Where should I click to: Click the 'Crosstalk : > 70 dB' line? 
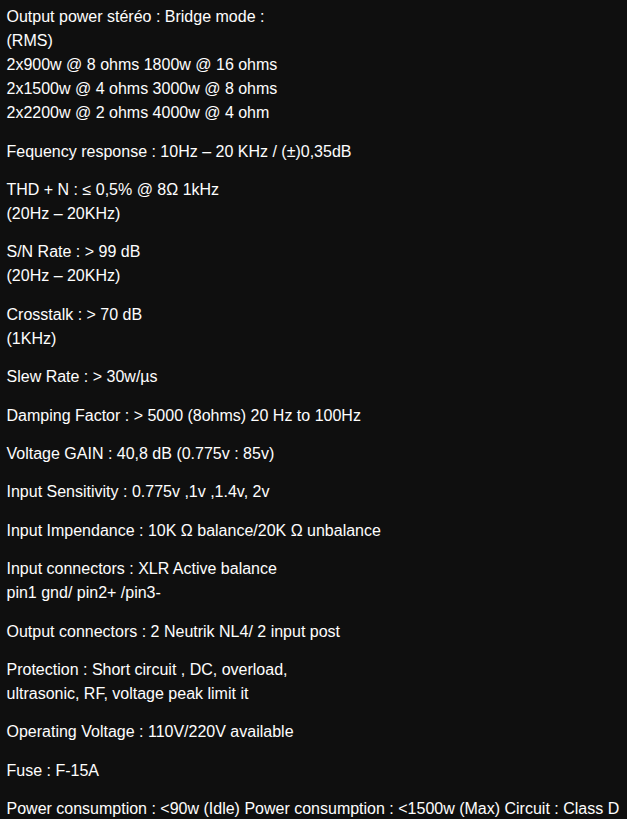pyautogui.click(x=74, y=314)
